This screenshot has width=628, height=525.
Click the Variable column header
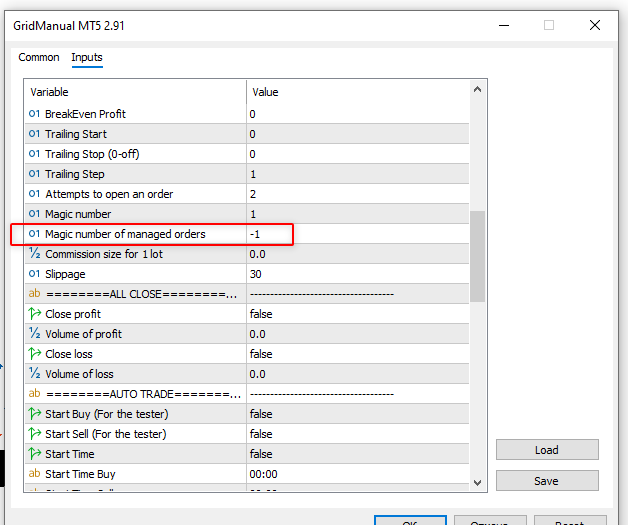click(135, 92)
